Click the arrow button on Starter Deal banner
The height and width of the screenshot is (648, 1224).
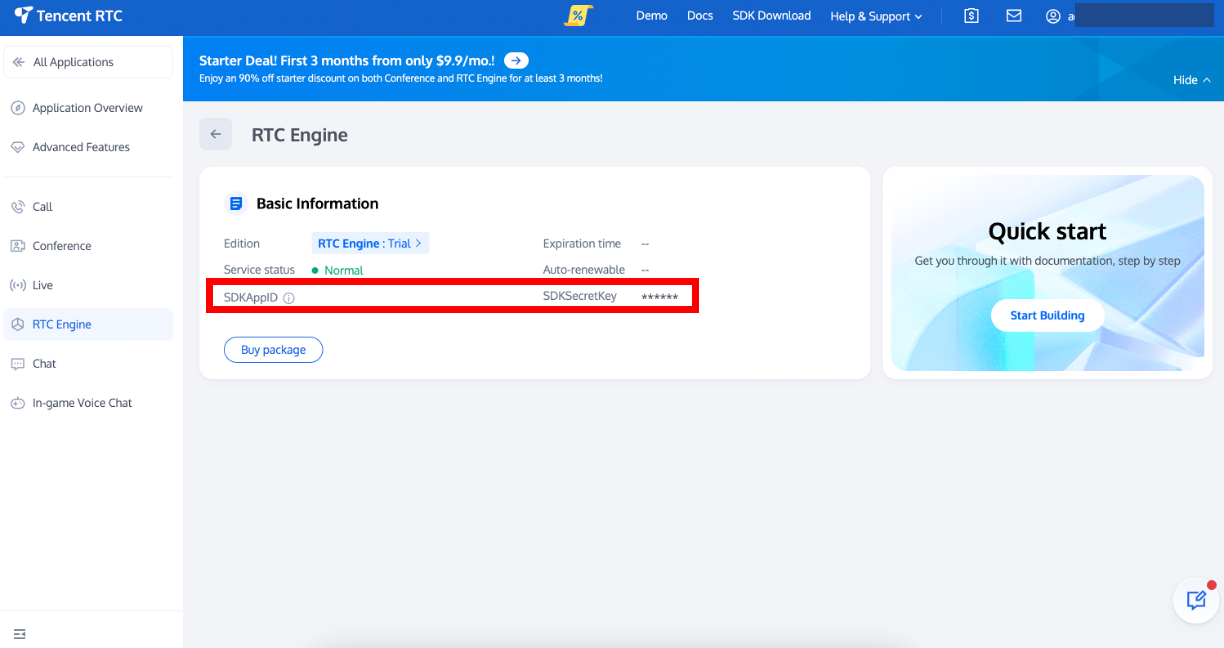point(516,61)
